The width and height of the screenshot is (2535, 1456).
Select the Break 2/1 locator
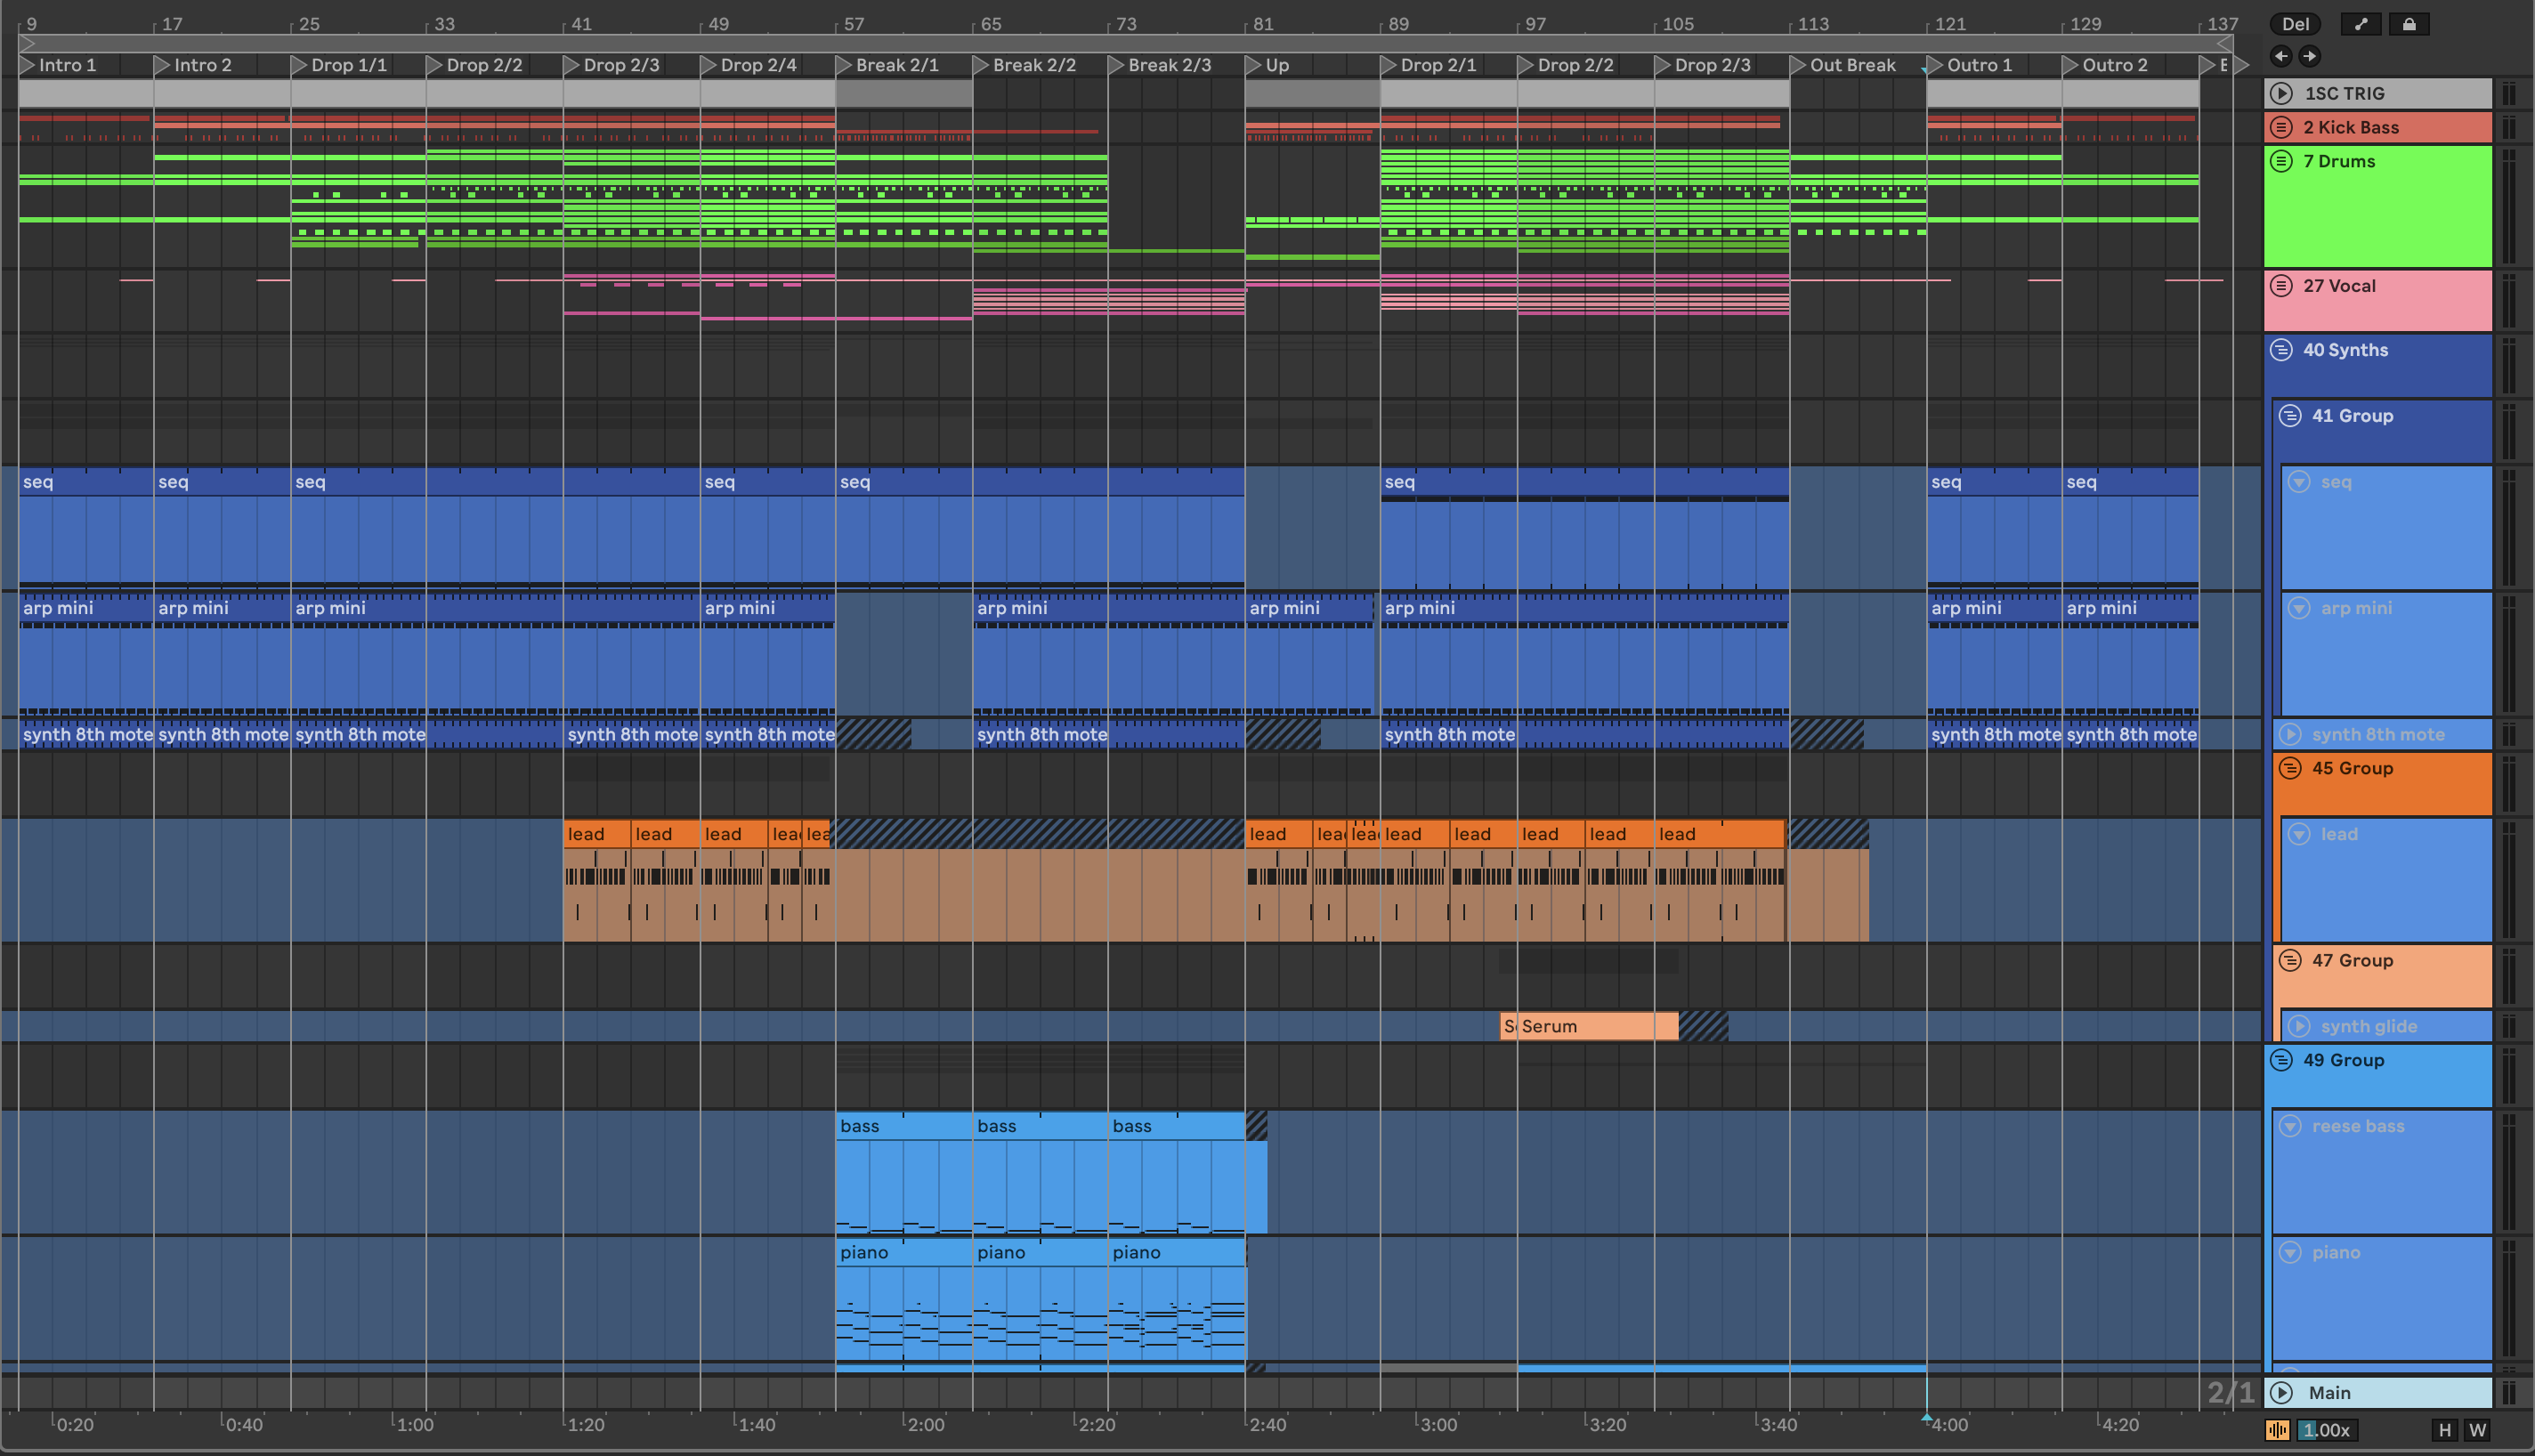pyautogui.click(x=896, y=65)
